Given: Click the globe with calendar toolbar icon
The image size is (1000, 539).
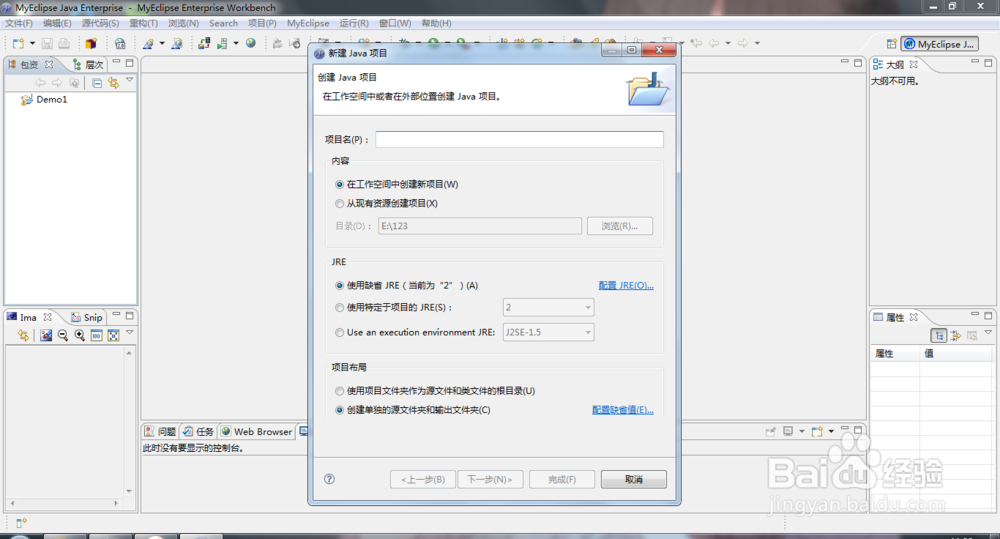Looking at the screenshot, I should pyautogui.click(x=120, y=43).
